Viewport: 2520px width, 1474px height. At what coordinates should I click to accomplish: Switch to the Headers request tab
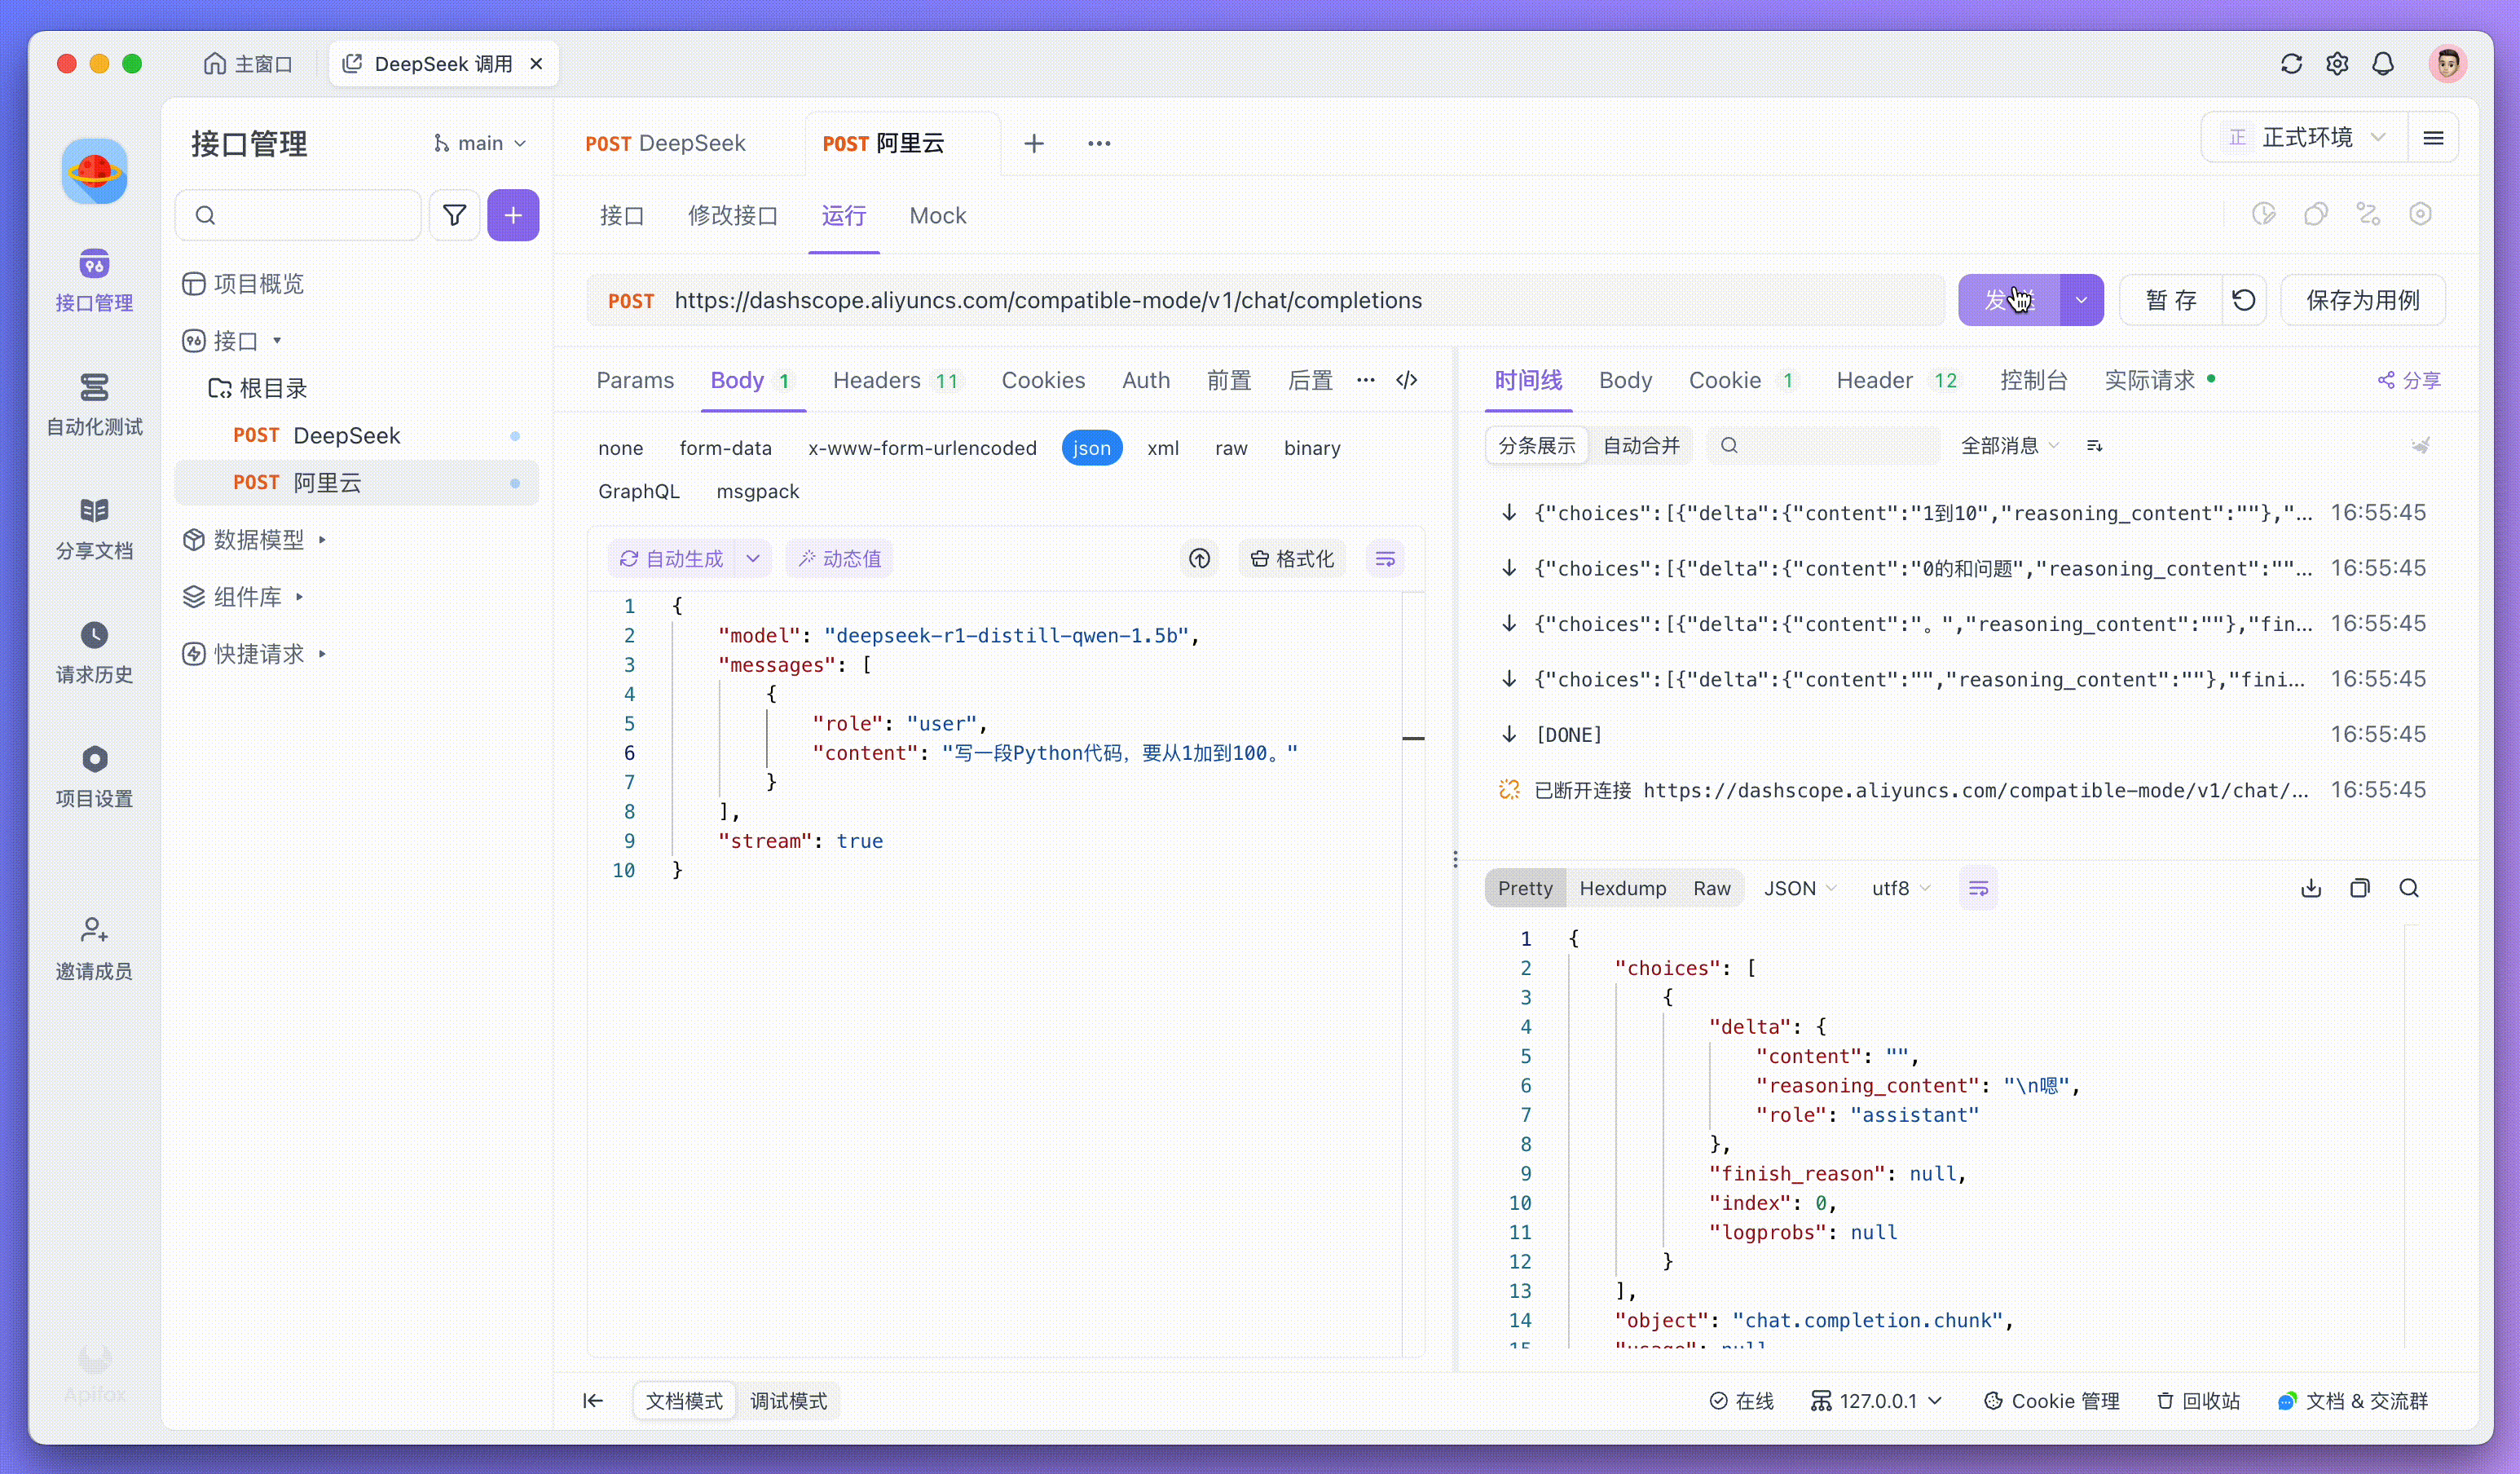click(x=876, y=380)
